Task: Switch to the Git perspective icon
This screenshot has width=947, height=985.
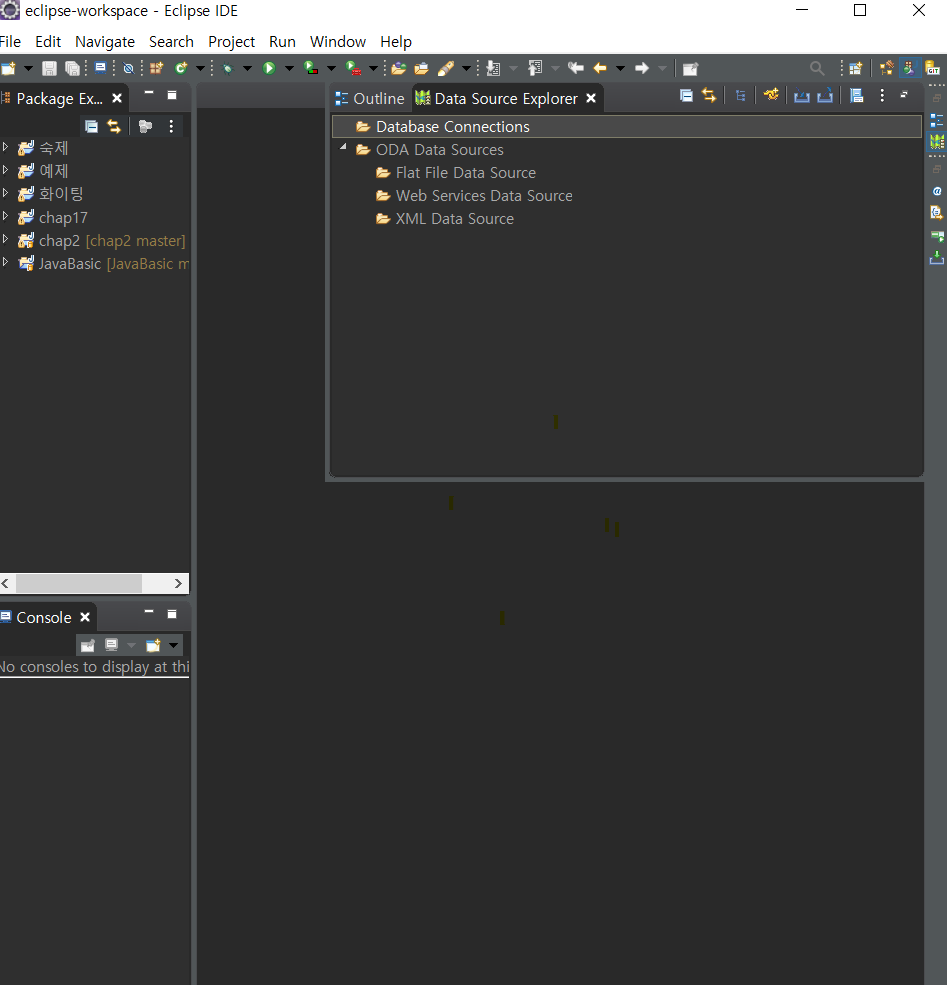Action: [933, 68]
